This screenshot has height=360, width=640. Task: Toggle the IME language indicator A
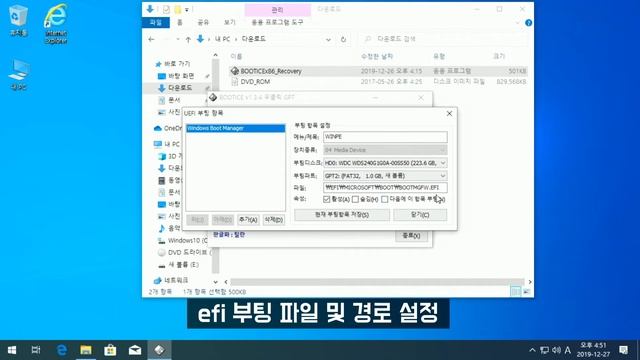point(568,350)
